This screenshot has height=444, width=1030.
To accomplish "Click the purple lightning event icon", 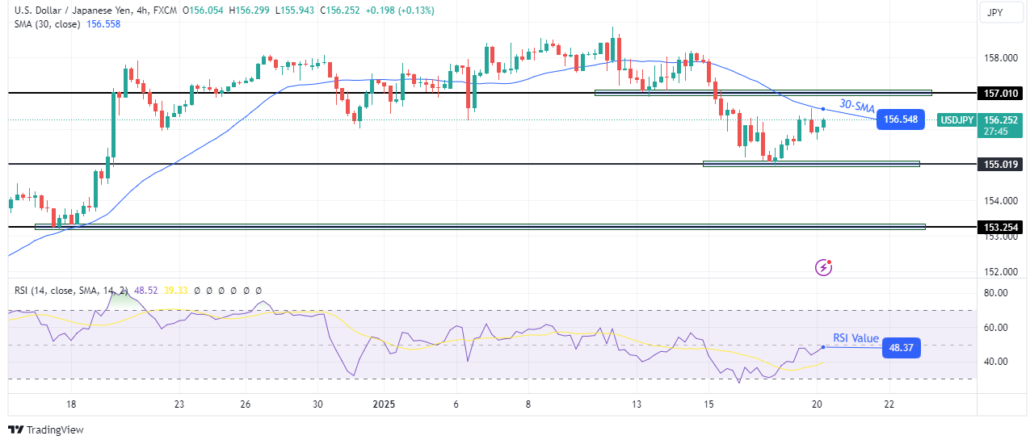I will click(x=824, y=267).
